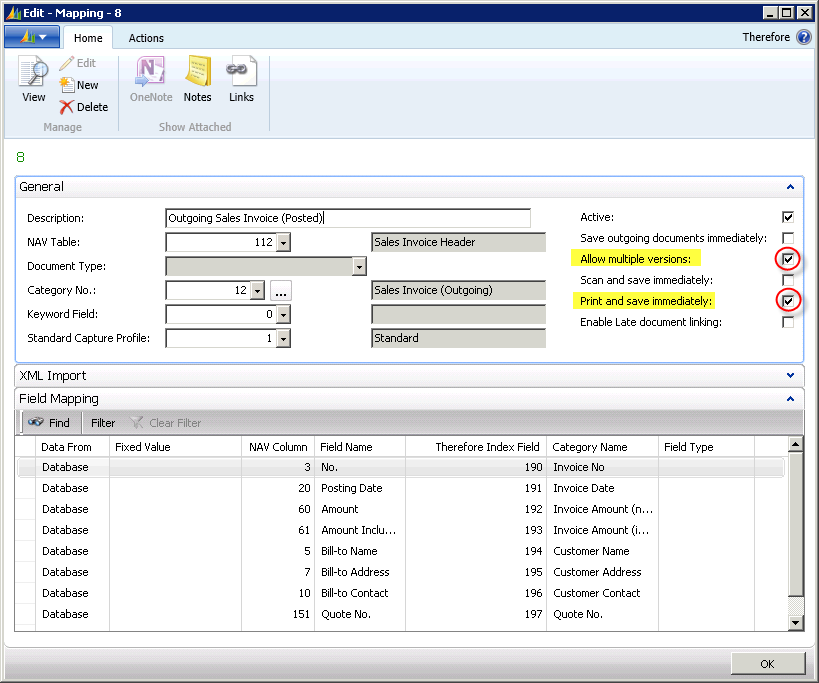Select the Home ribbon tab
819x683 pixels.
coord(88,38)
